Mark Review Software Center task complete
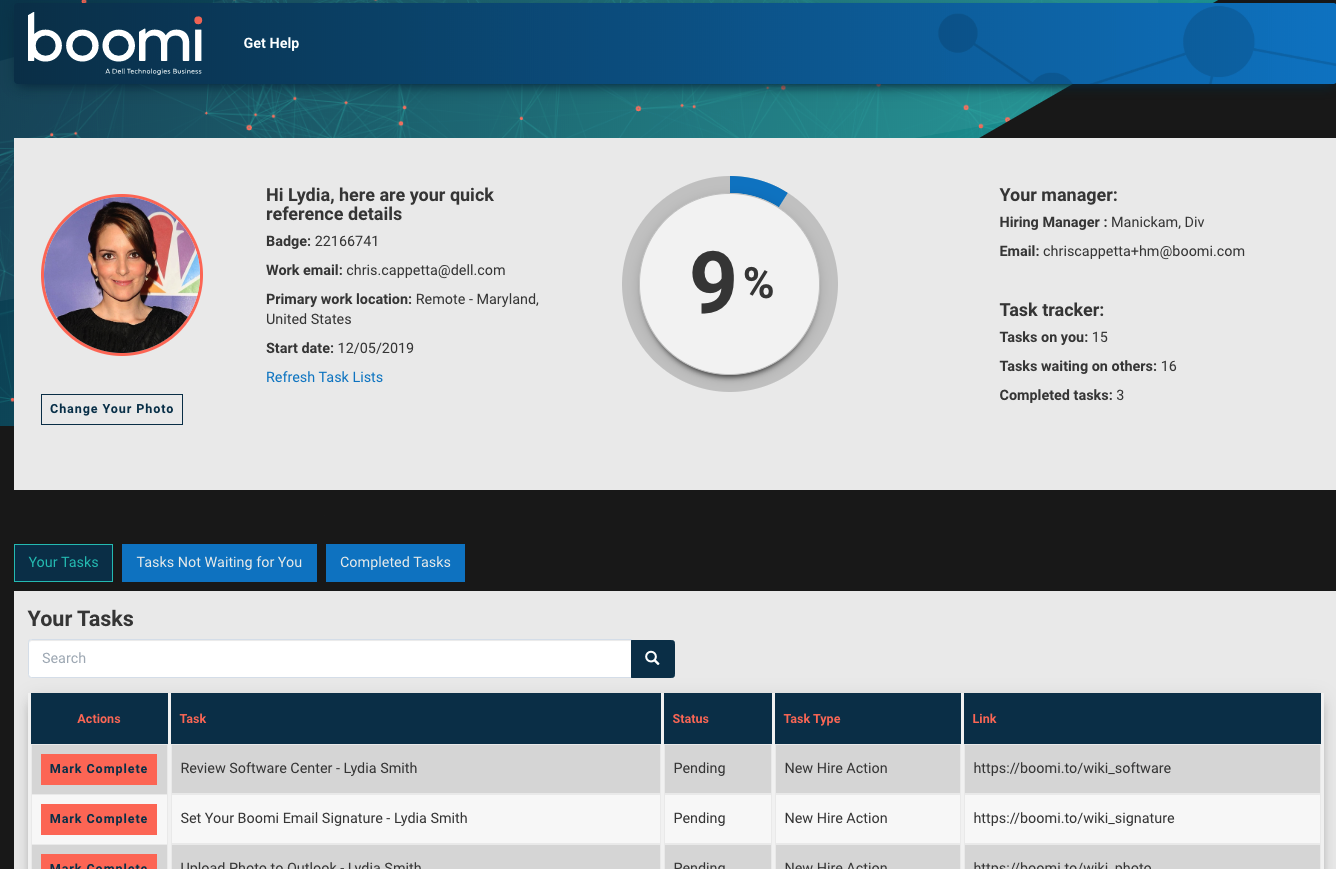 98,769
